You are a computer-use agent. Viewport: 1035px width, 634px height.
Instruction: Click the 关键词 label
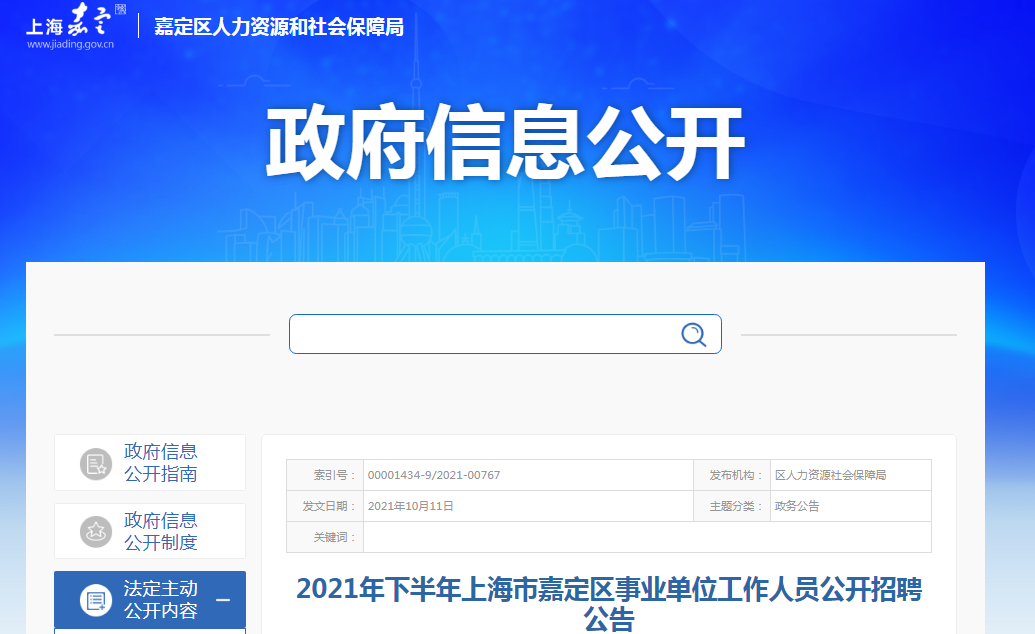click(x=335, y=537)
